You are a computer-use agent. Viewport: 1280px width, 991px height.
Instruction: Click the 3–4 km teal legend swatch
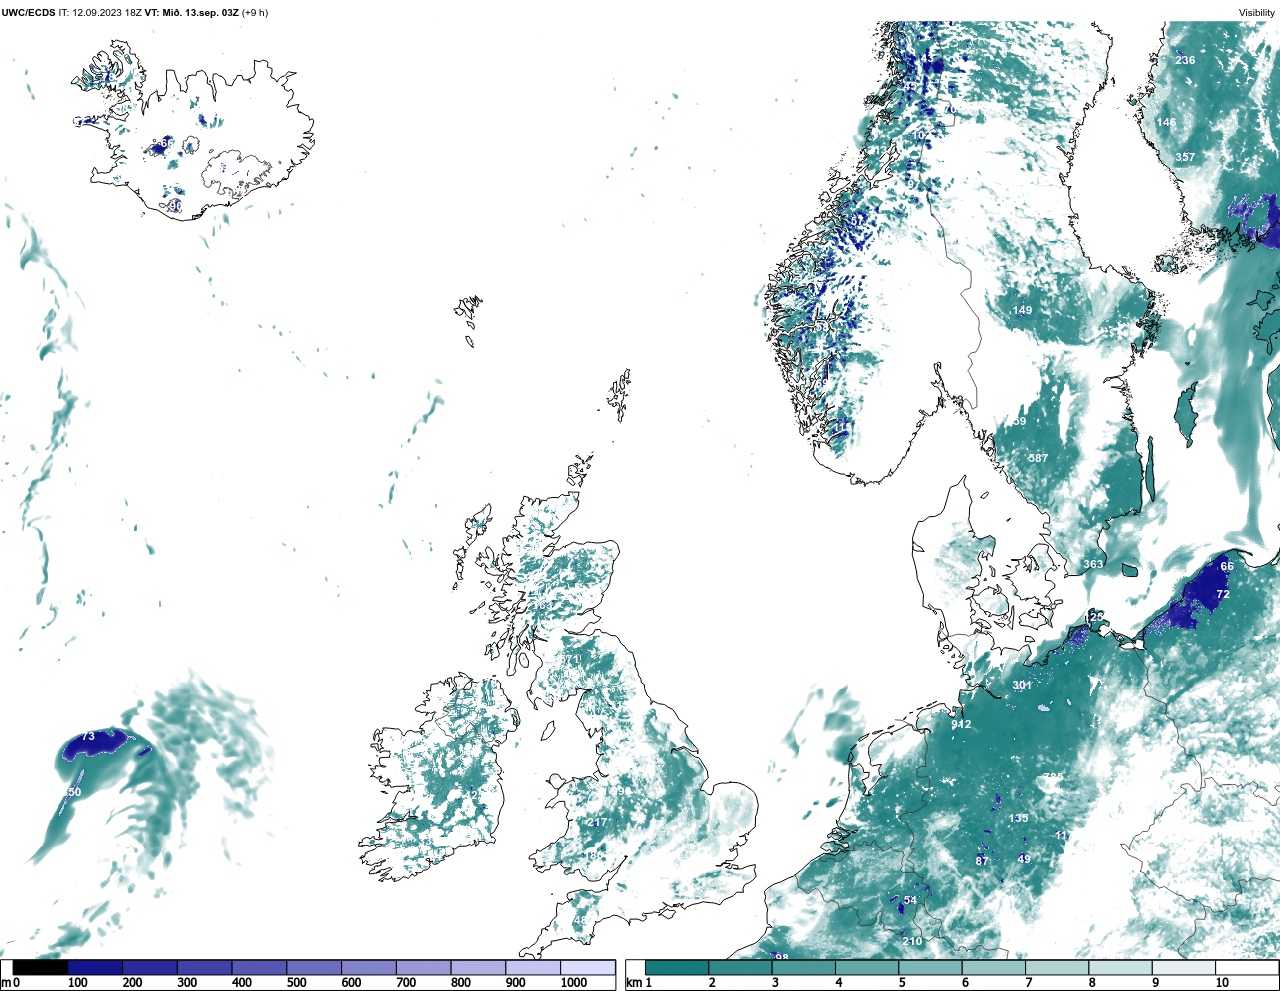tap(804, 968)
